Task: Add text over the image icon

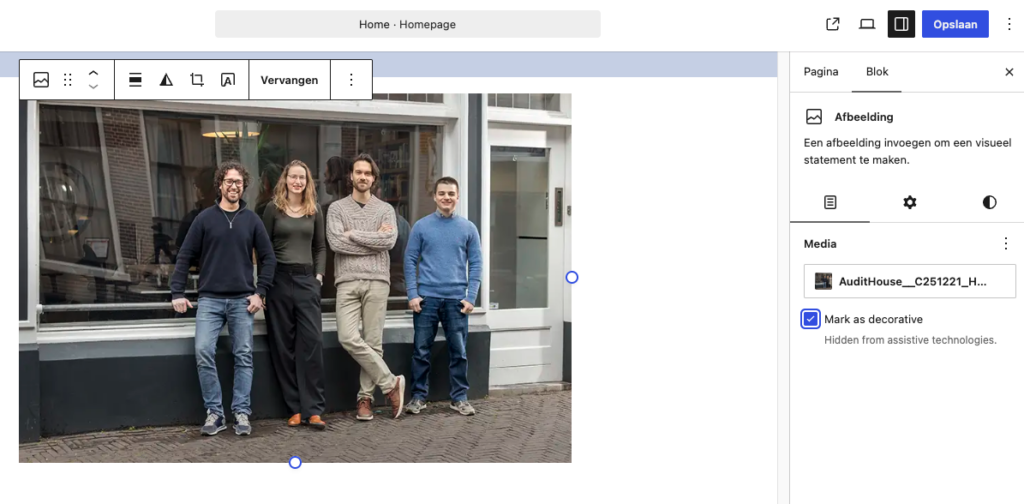Action: 228,80
